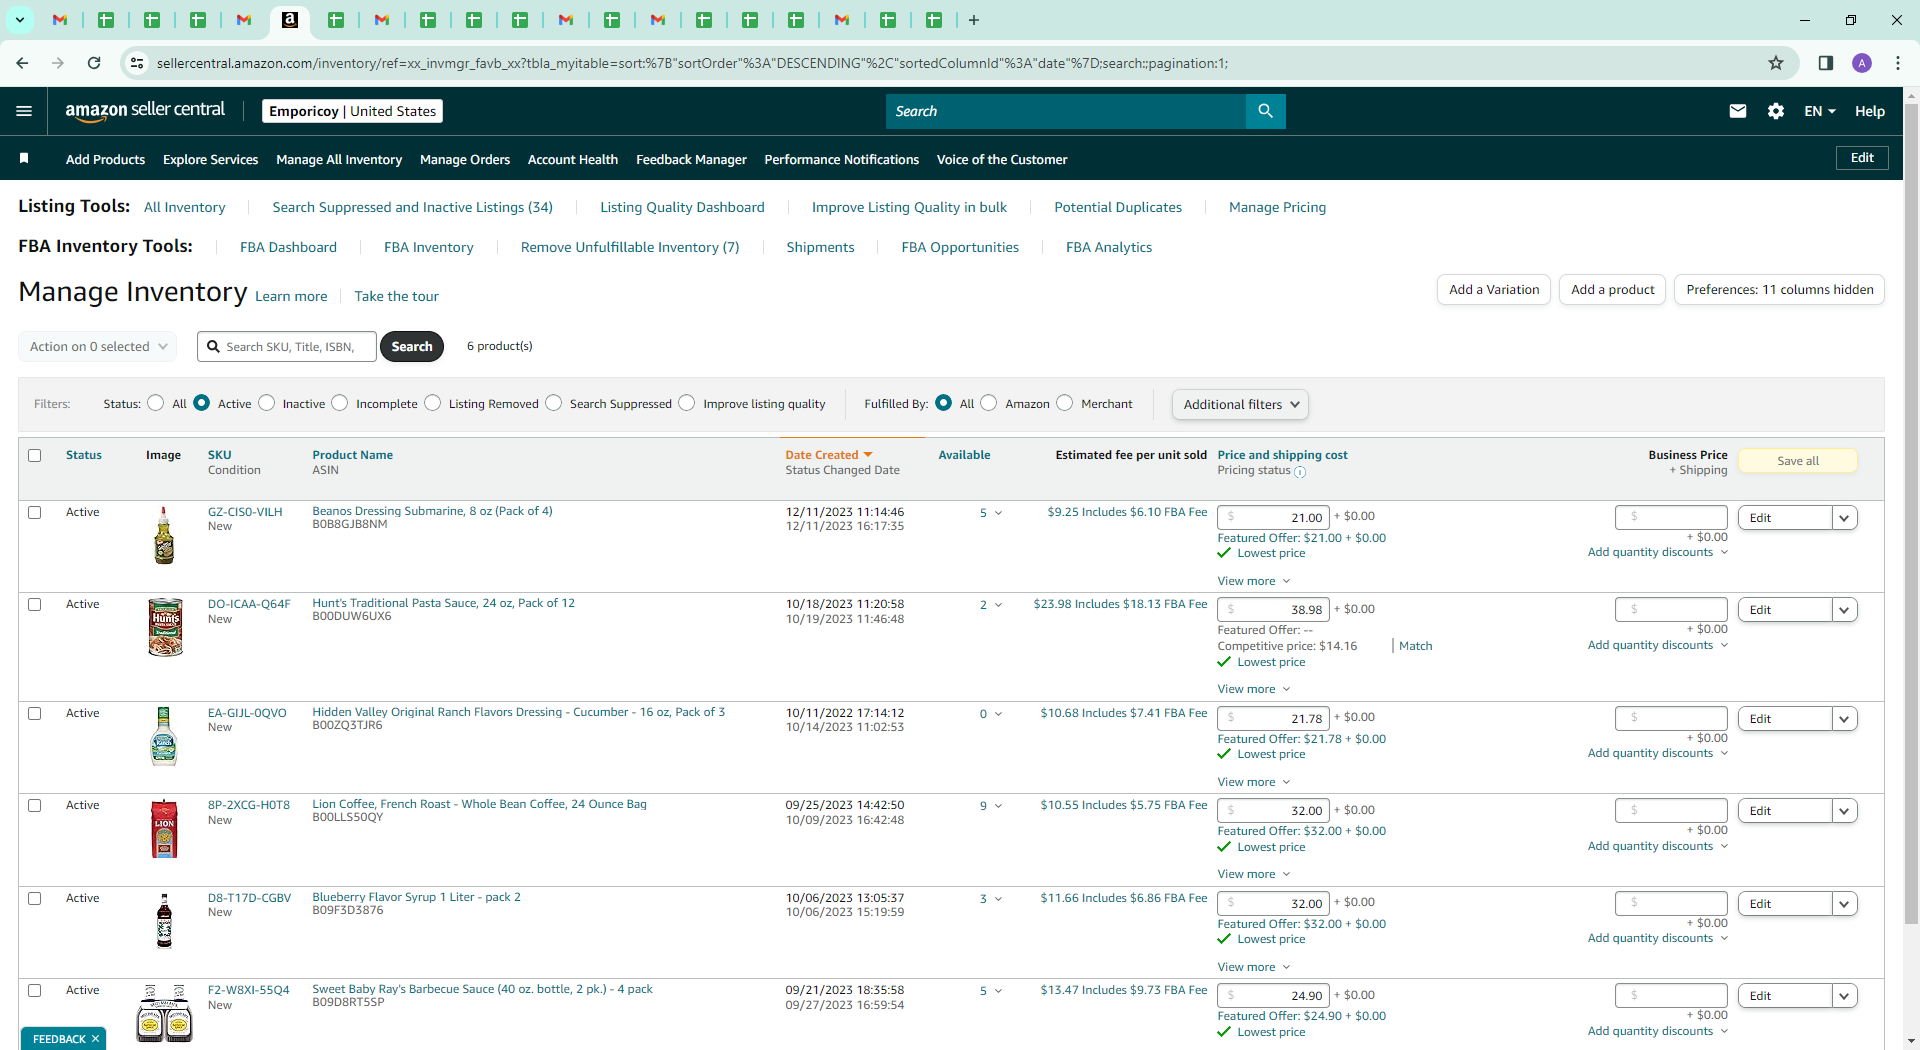The width and height of the screenshot is (1920, 1050).
Task: Open Account Health menu item
Action: click(x=573, y=159)
